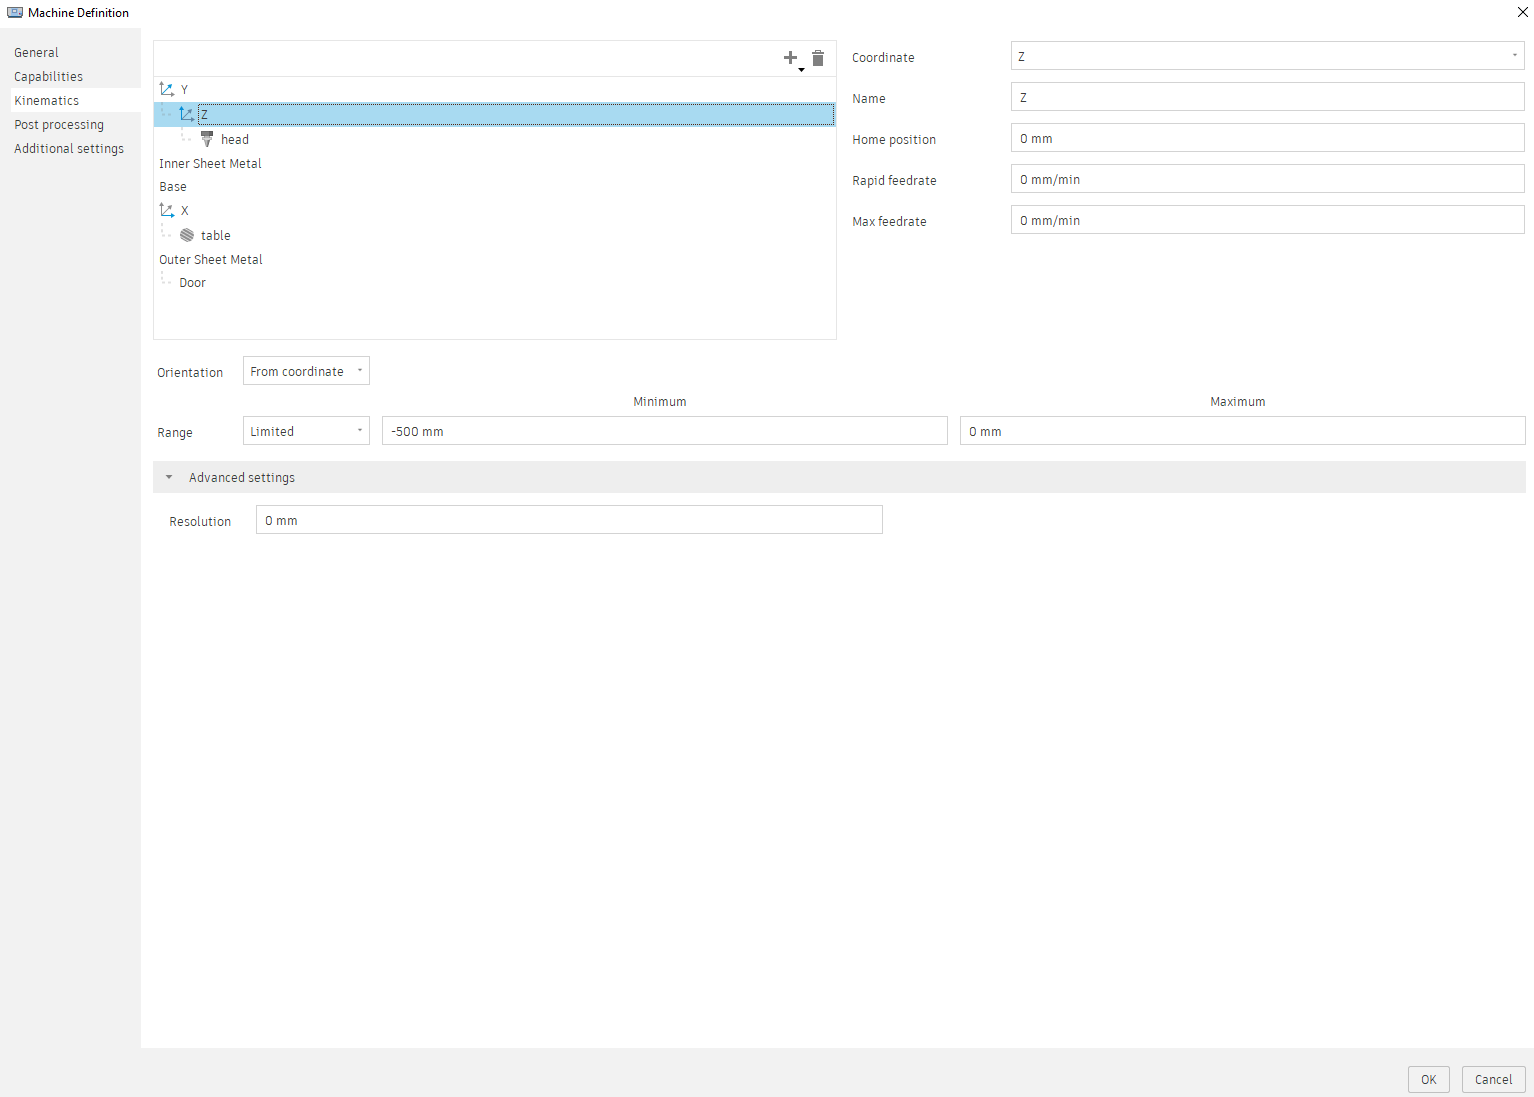Click the Resolution input field
The width and height of the screenshot is (1534, 1097).
click(x=569, y=520)
